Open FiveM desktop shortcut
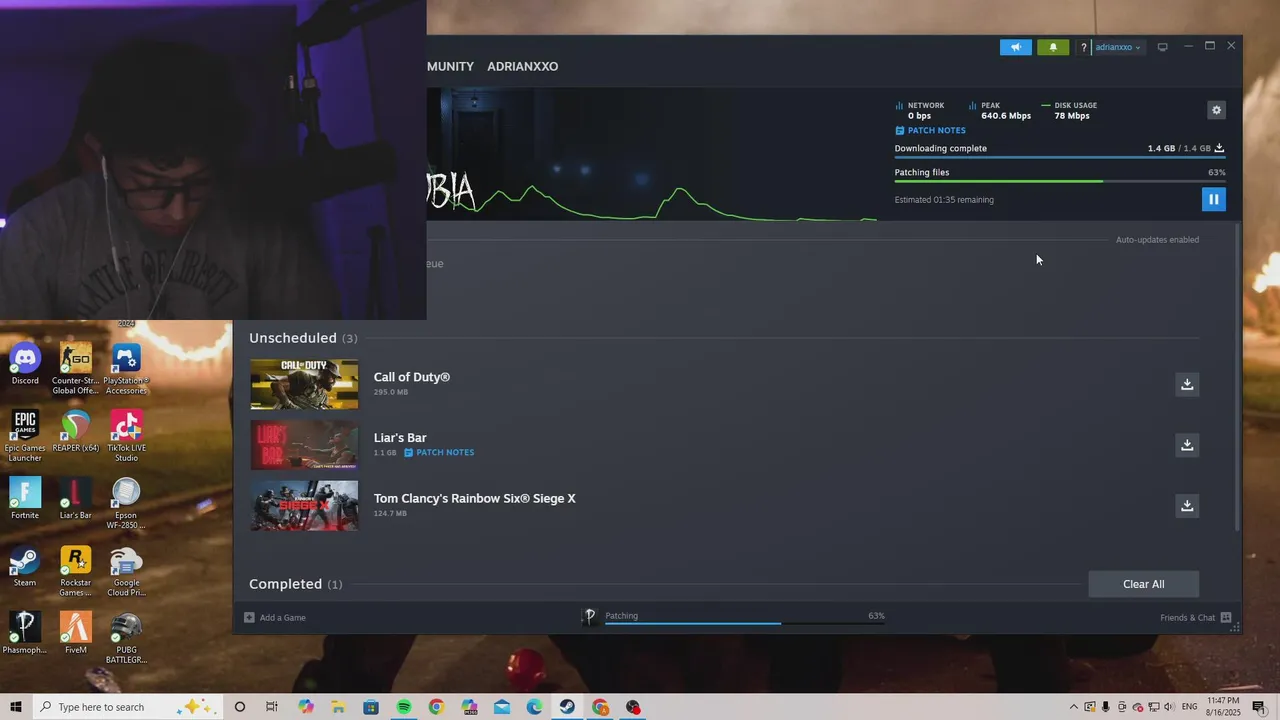 click(x=76, y=633)
